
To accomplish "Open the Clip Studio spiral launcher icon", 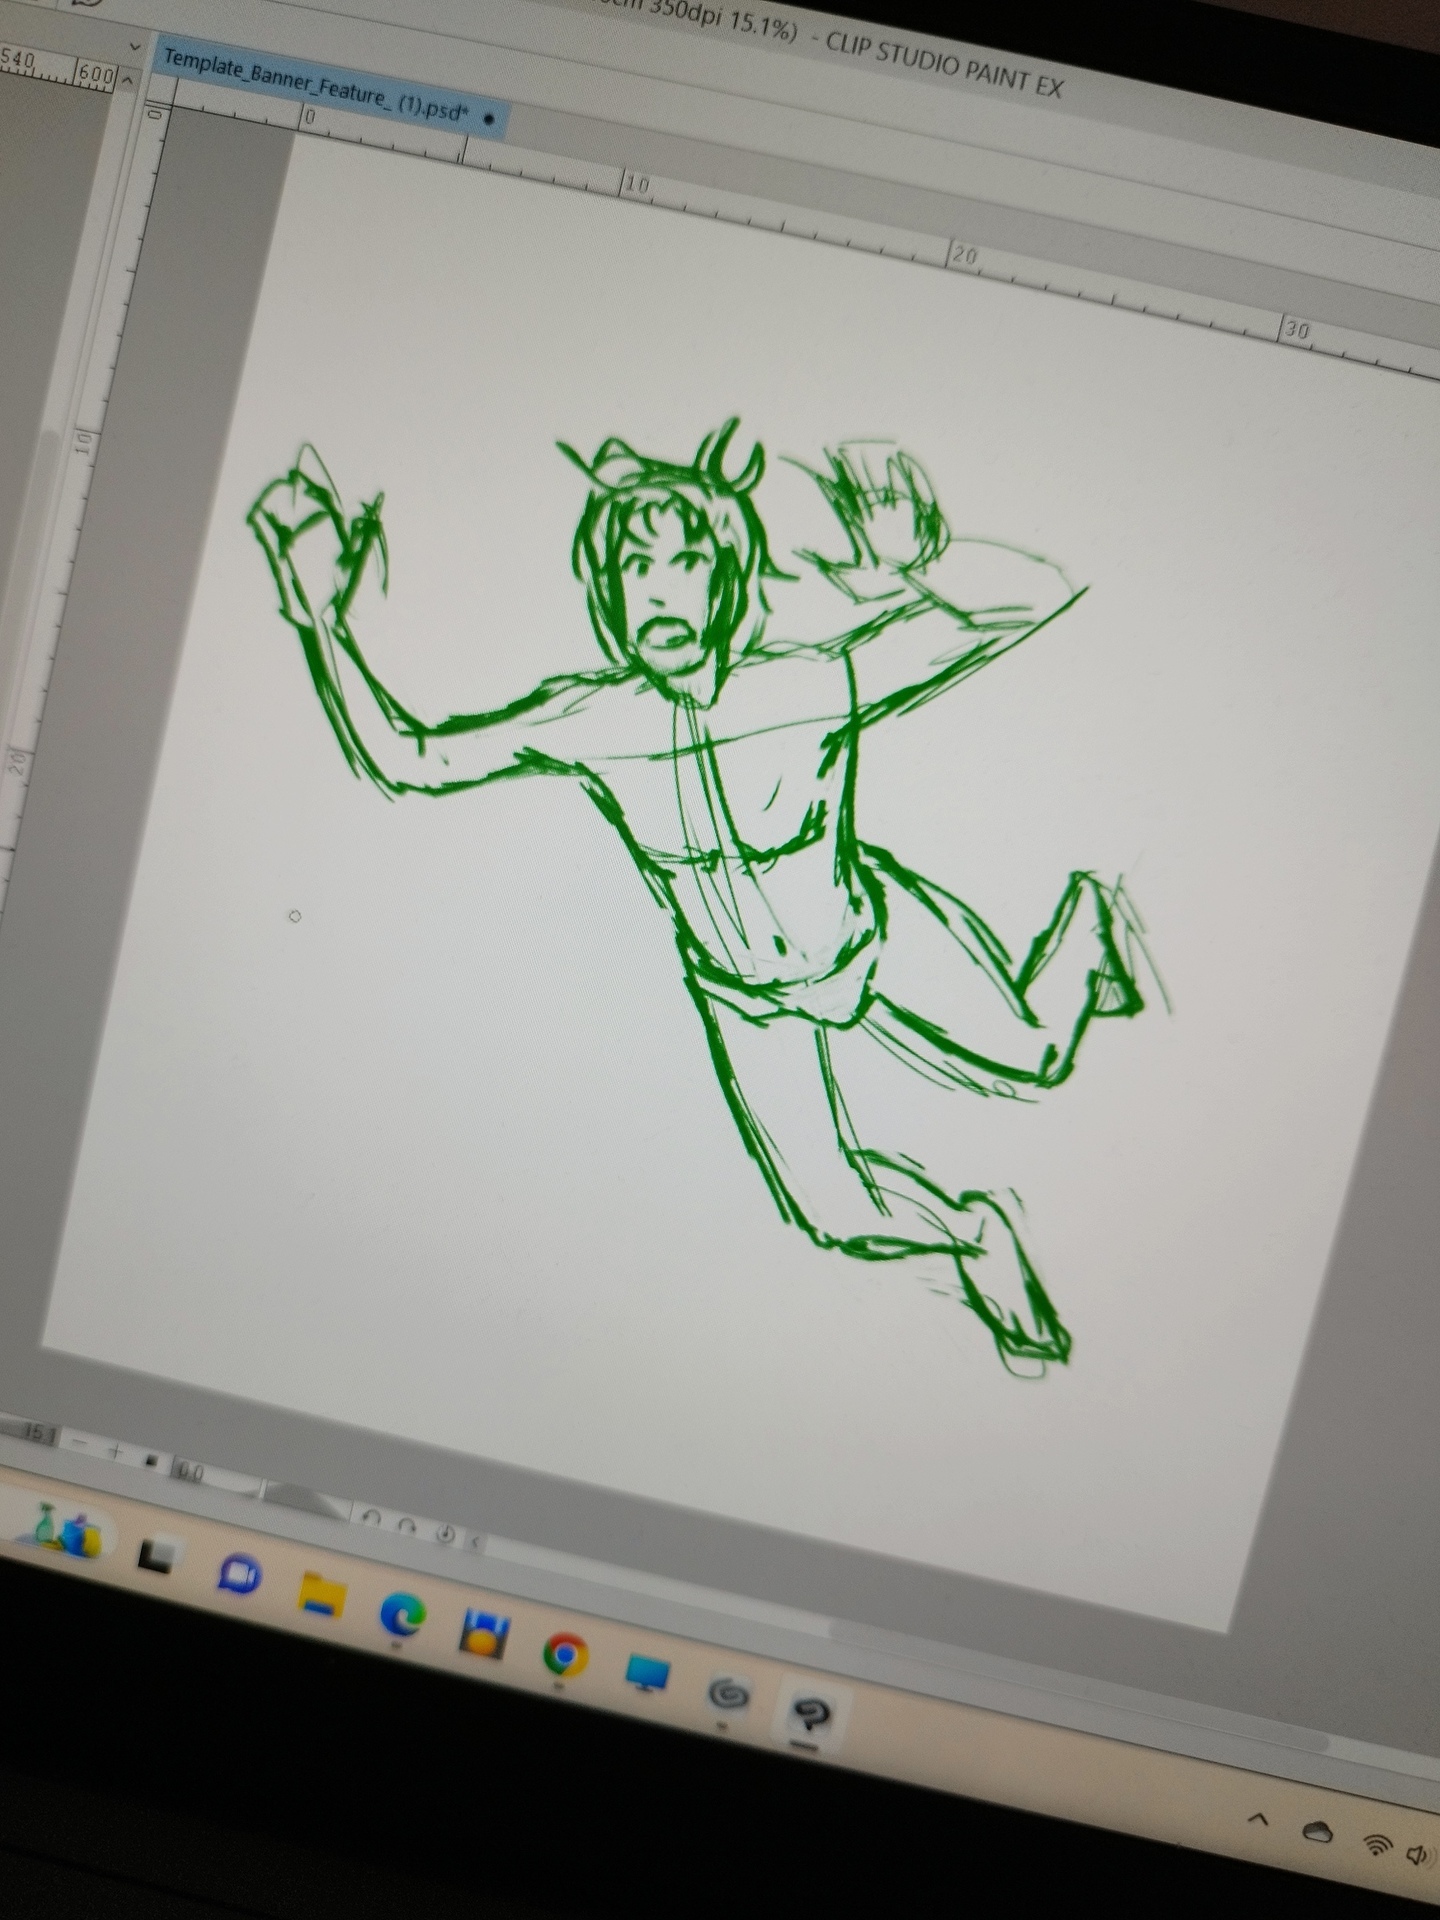I will coord(728,1694).
